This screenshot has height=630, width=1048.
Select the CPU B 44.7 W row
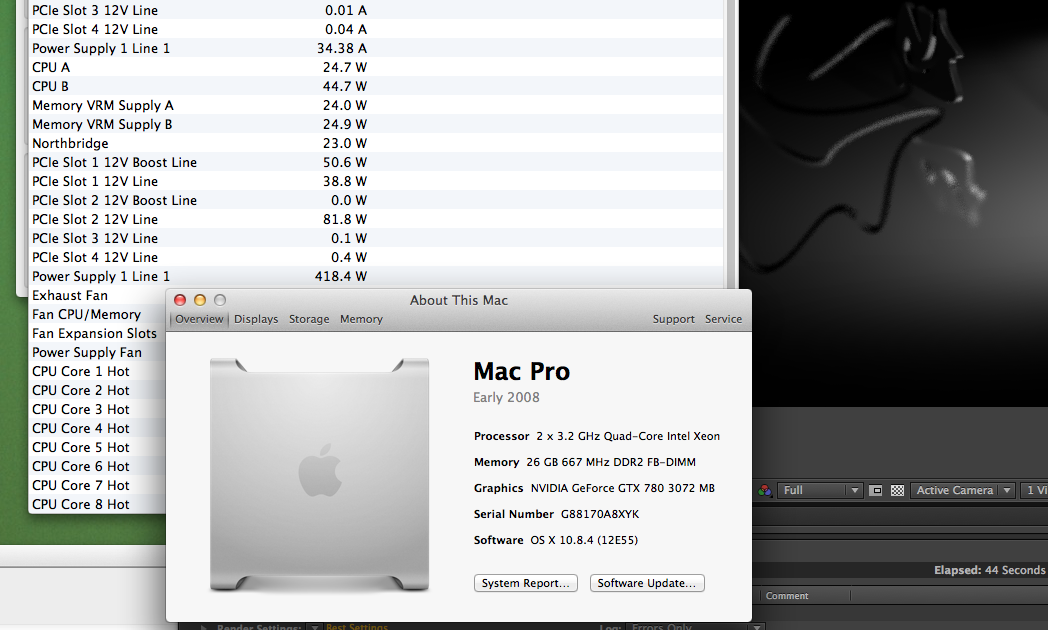(x=377, y=86)
